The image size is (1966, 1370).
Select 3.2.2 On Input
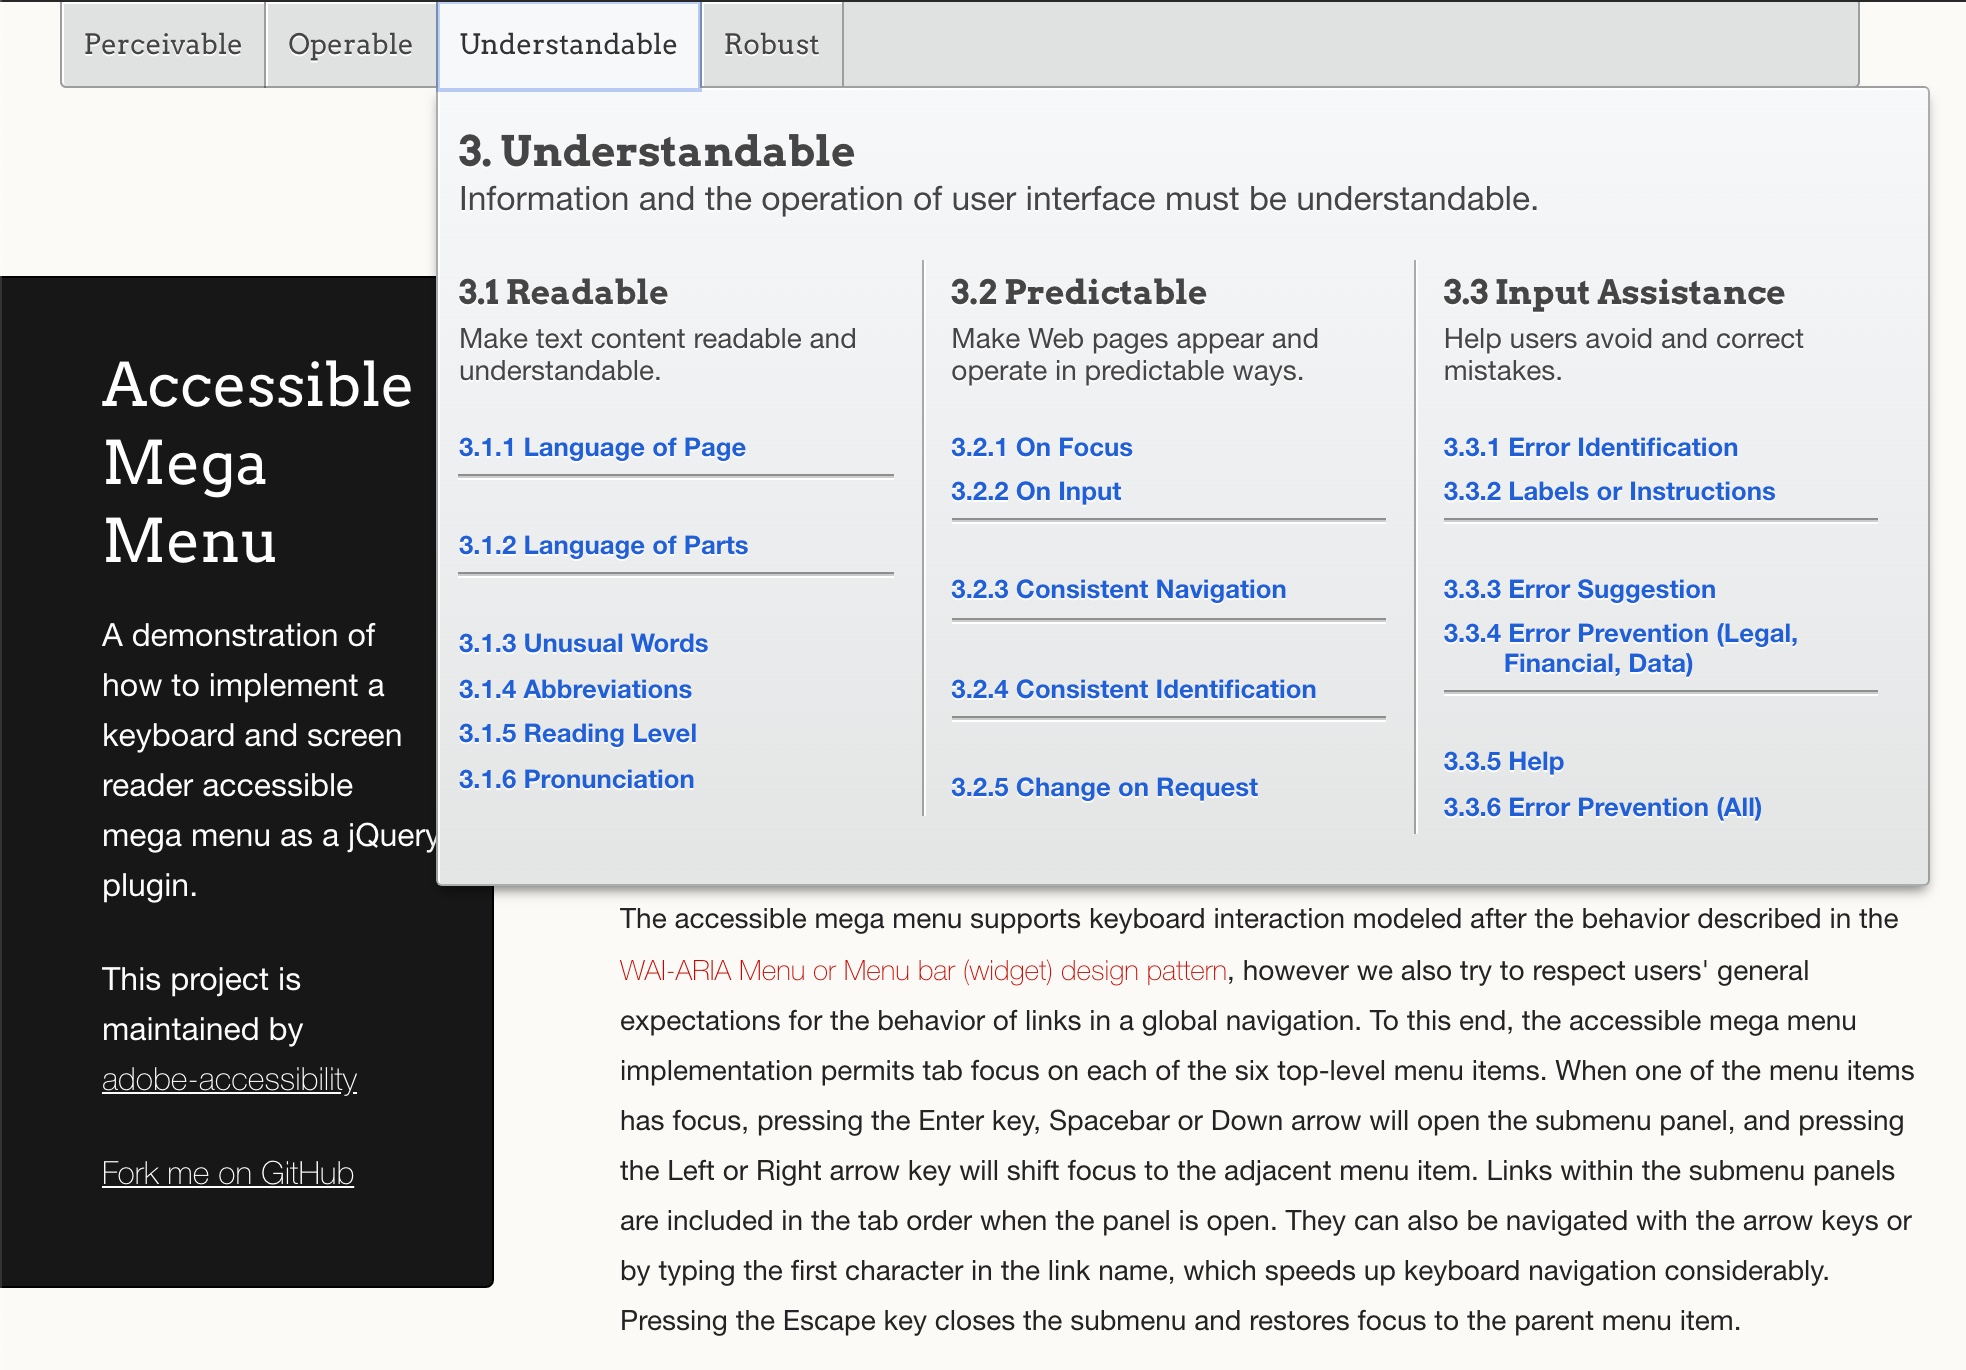point(1035,491)
